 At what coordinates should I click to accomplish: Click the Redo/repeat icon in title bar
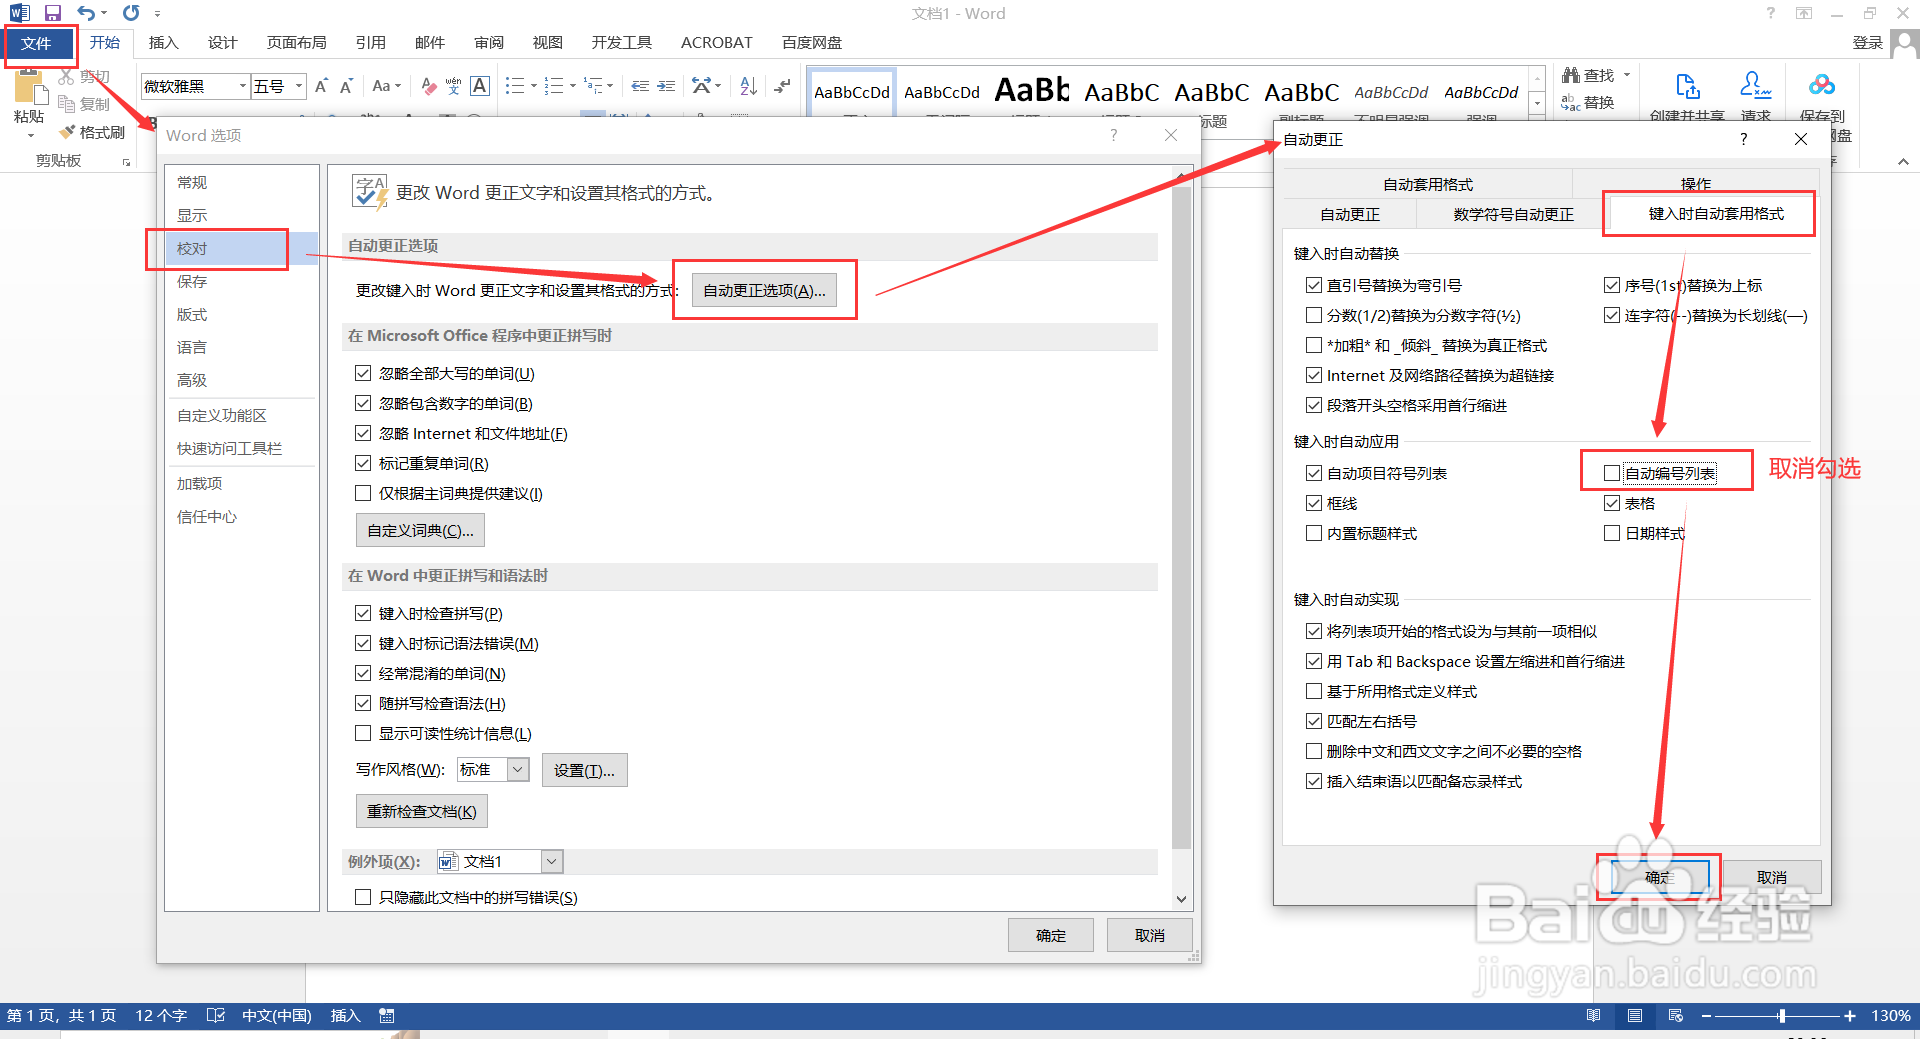click(x=131, y=13)
